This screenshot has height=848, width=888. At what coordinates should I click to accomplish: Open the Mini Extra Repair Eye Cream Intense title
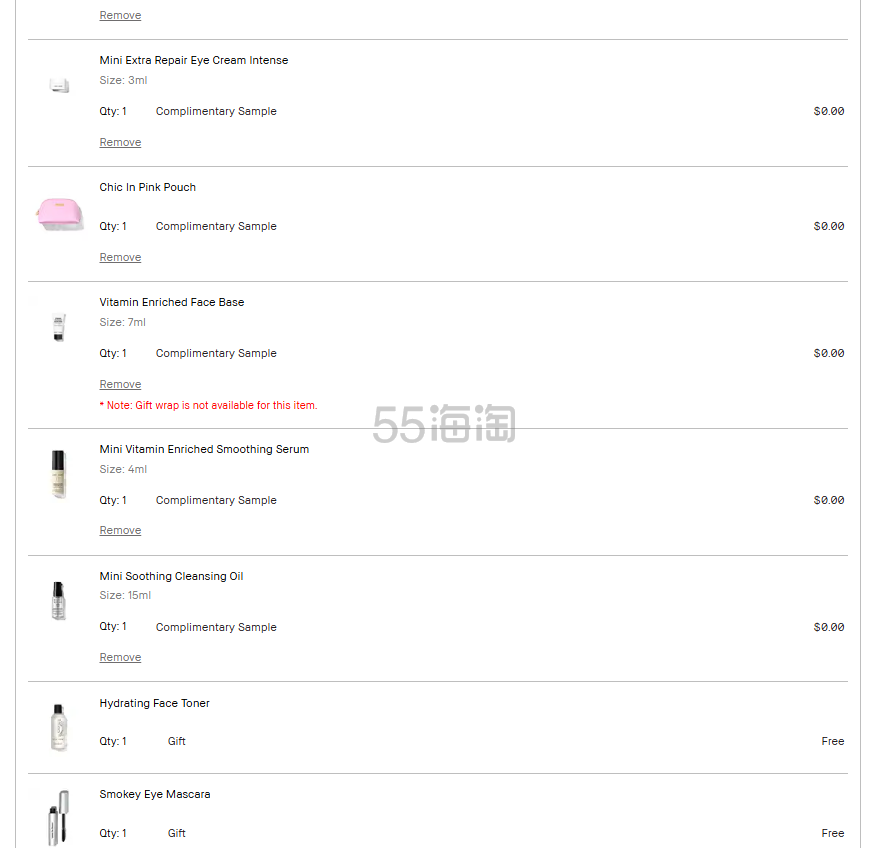193,61
